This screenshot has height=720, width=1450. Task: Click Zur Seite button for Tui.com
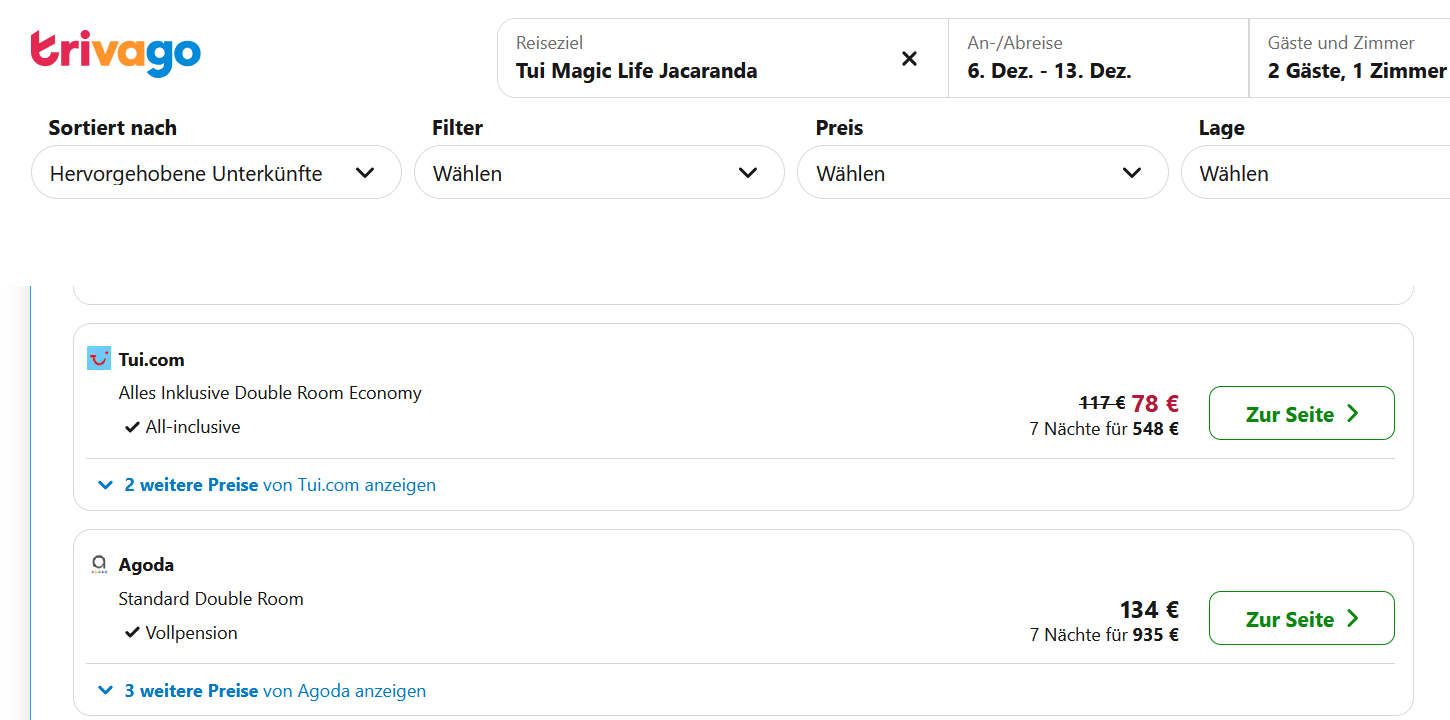pyautogui.click(x=1301, y=413)
